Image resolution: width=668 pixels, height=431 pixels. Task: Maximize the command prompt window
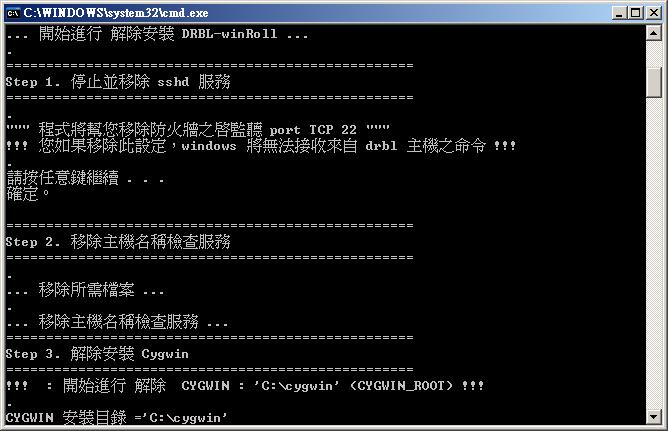click(635, 13)
